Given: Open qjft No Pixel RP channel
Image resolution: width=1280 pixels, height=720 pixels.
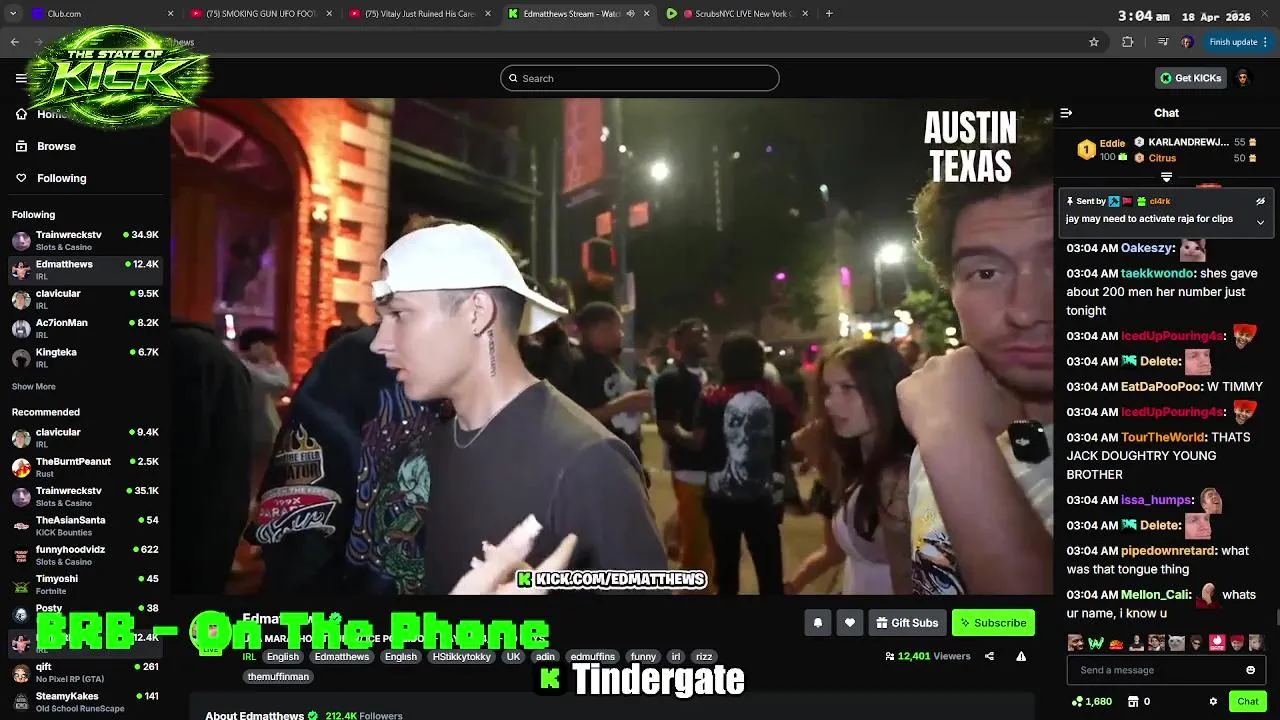Looking at the screenshot, I should [85, 672].
